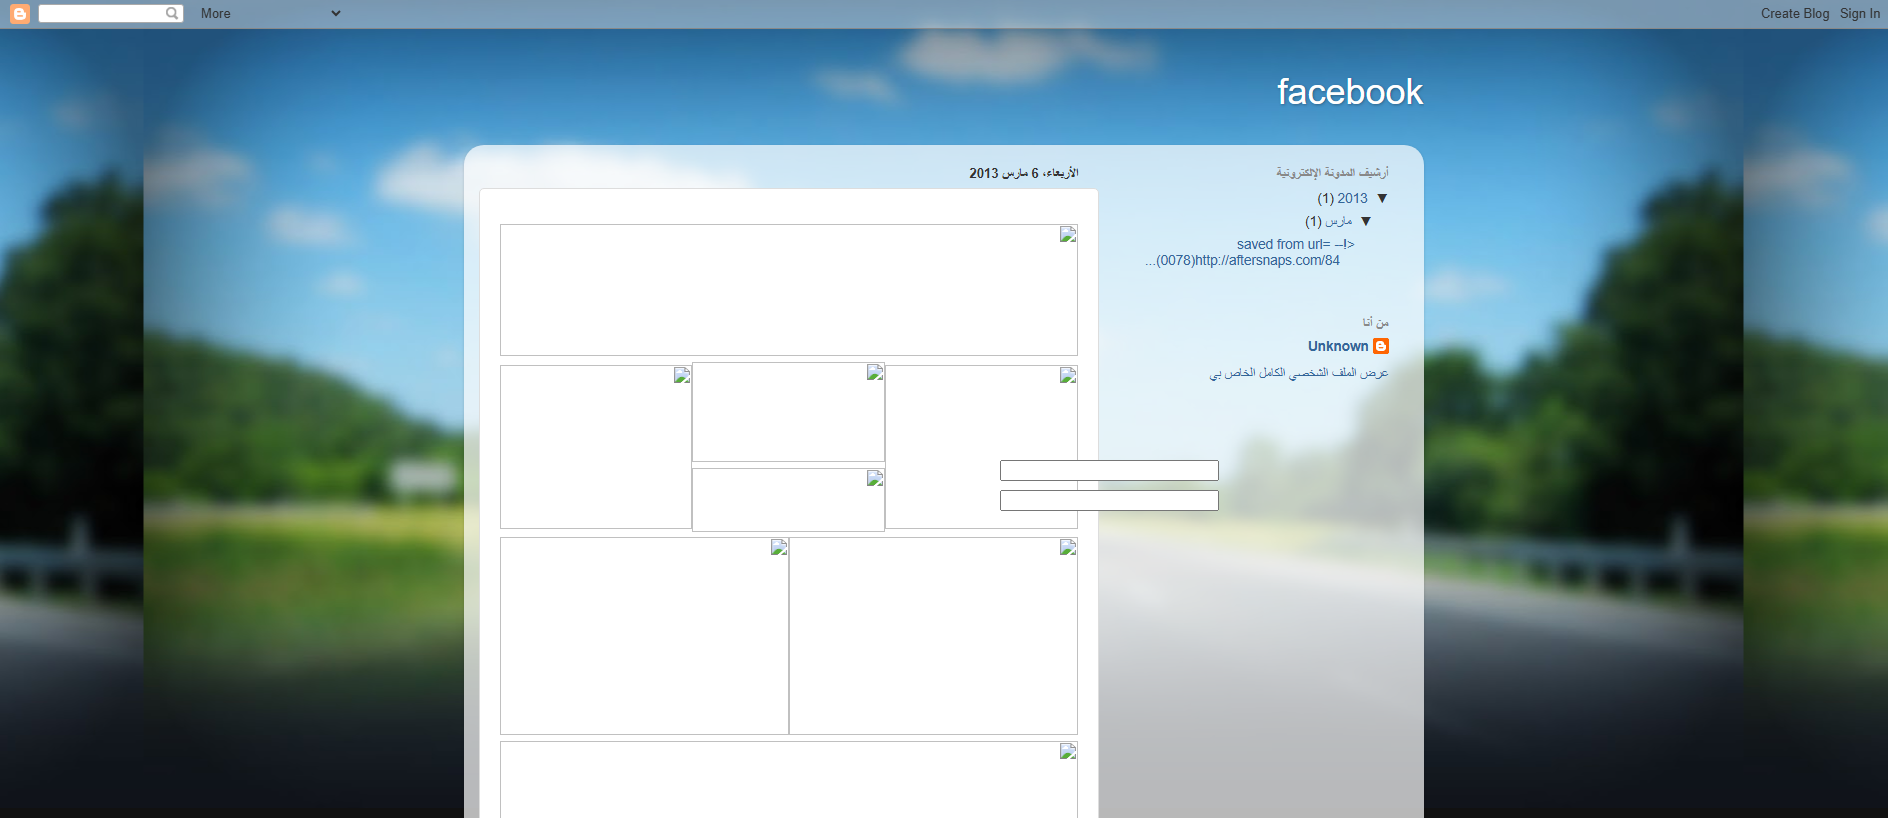Click the orange Blogger icon beside Unknown

point(1381,346)
